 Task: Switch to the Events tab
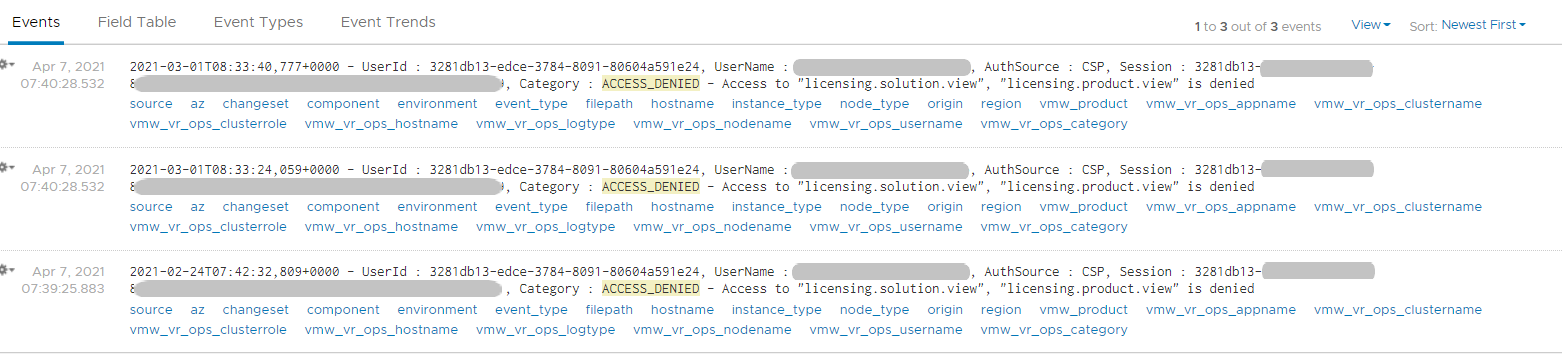click(x=36, y=22)
